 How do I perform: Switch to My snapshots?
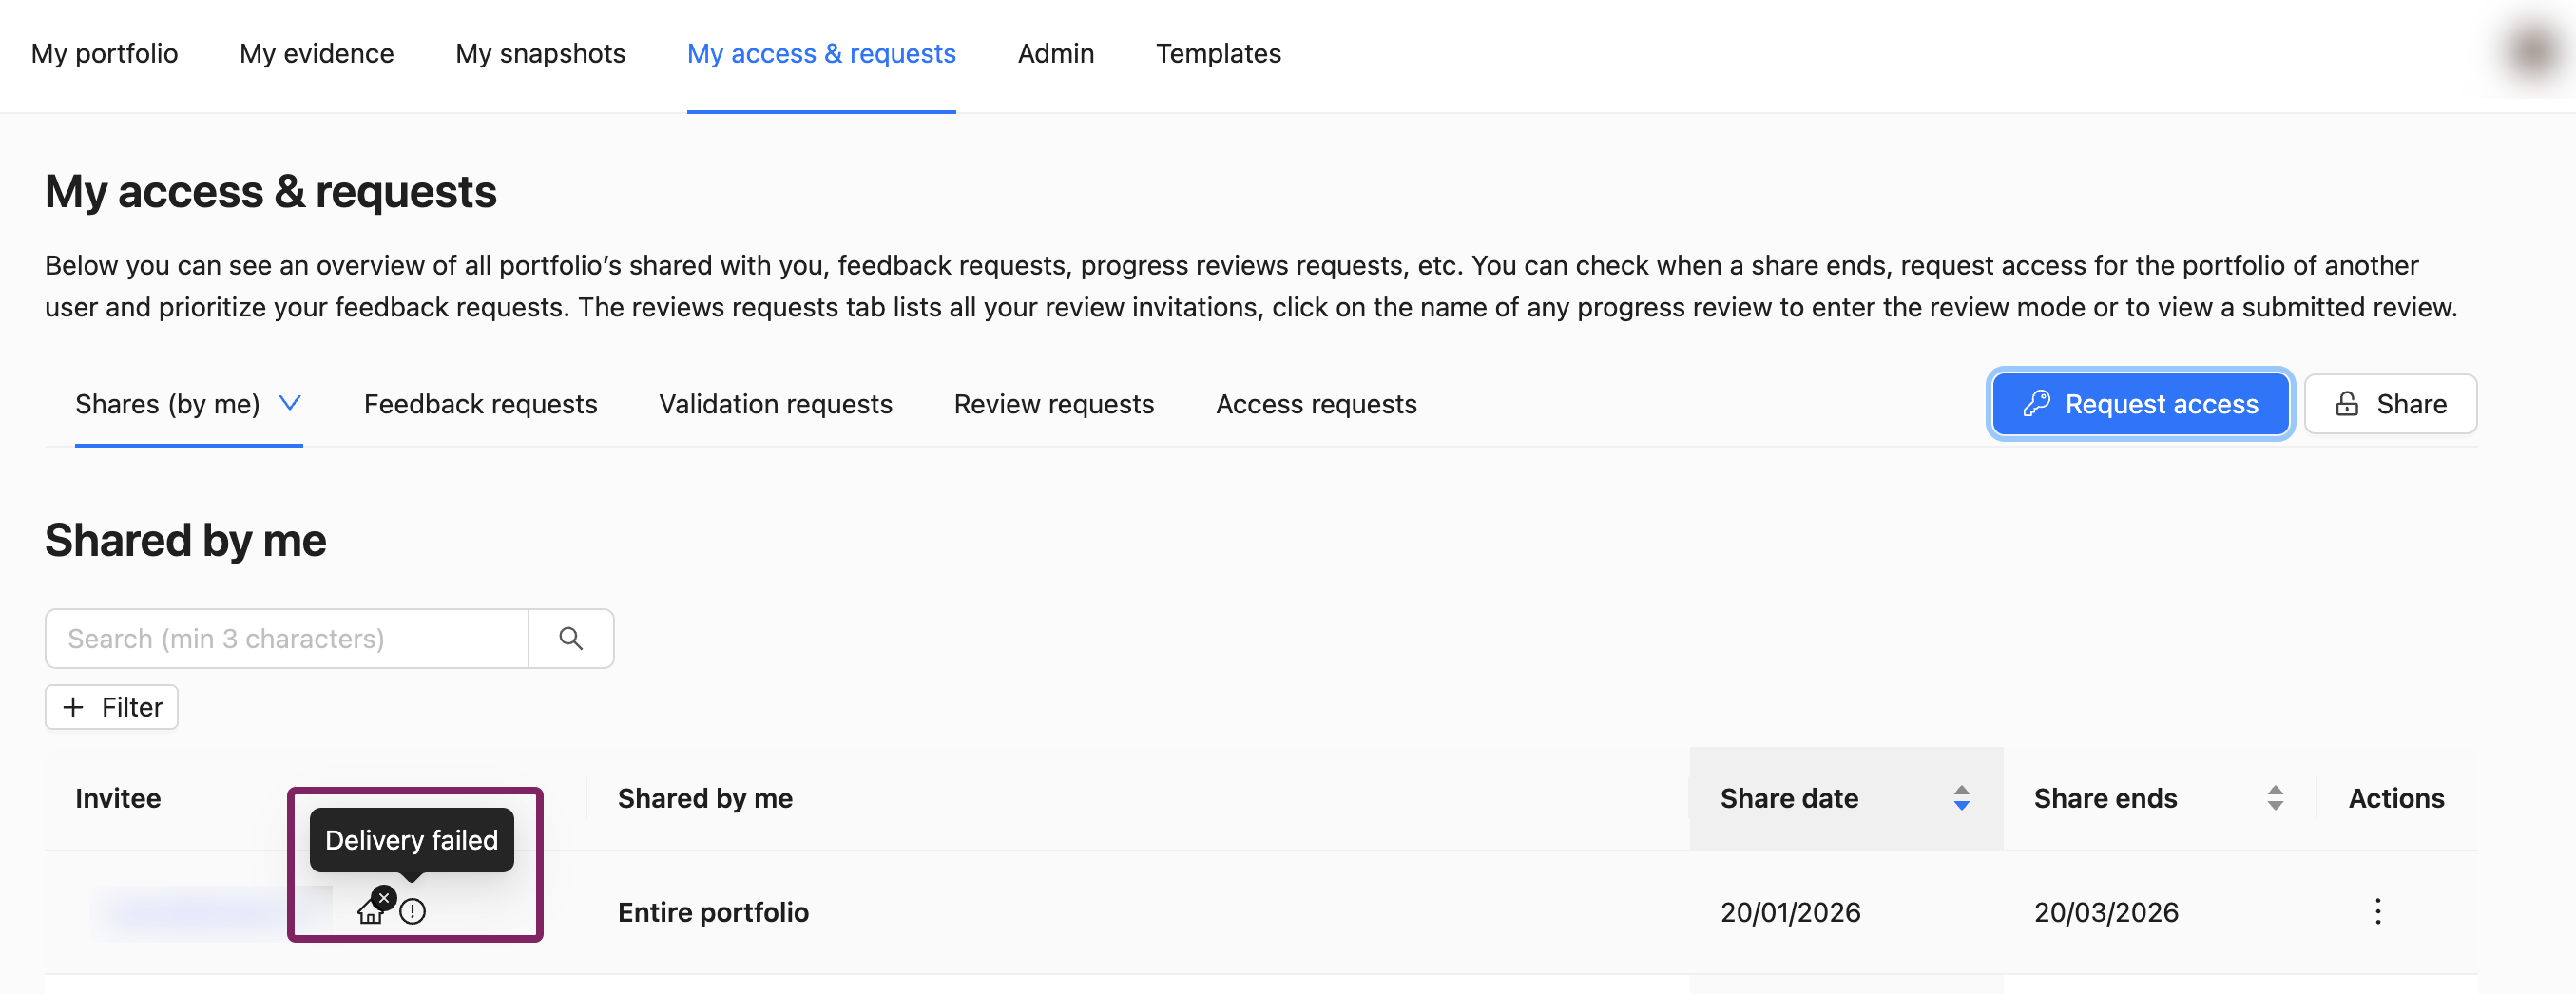[540, 53]
